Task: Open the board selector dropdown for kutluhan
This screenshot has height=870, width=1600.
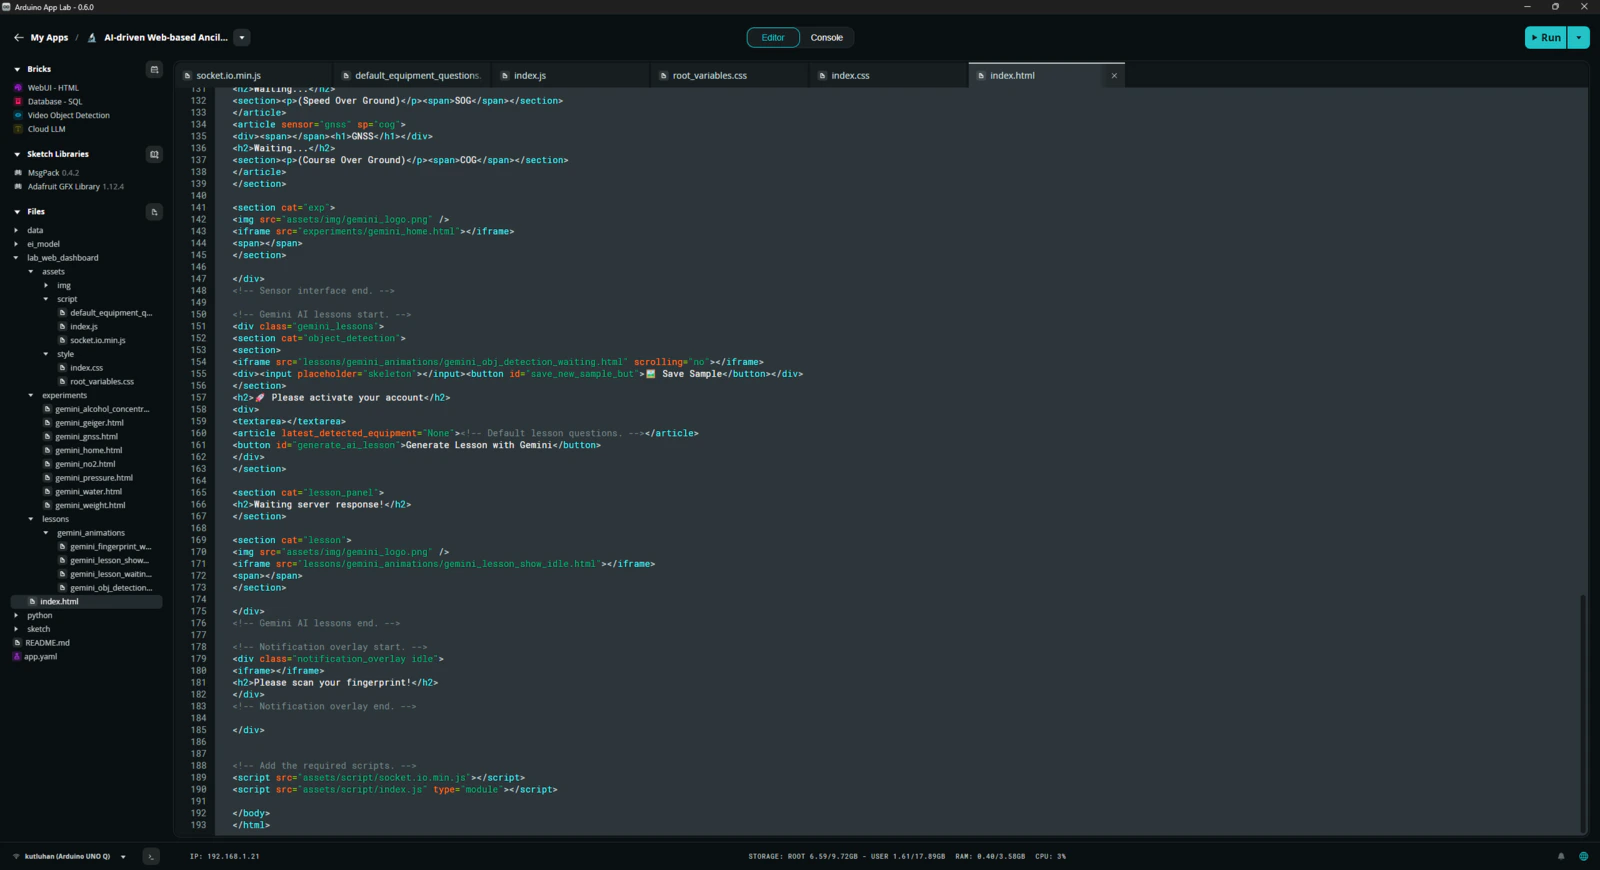Action: (x=123, y=857)
